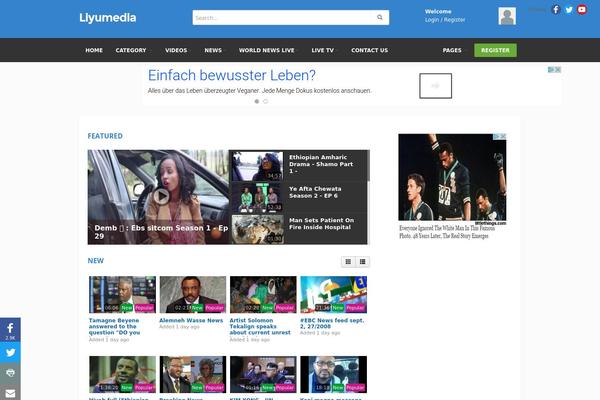Open #EBC News feed sept. 2 title
The image size is (600, 400).
click(x=332, y=323)
